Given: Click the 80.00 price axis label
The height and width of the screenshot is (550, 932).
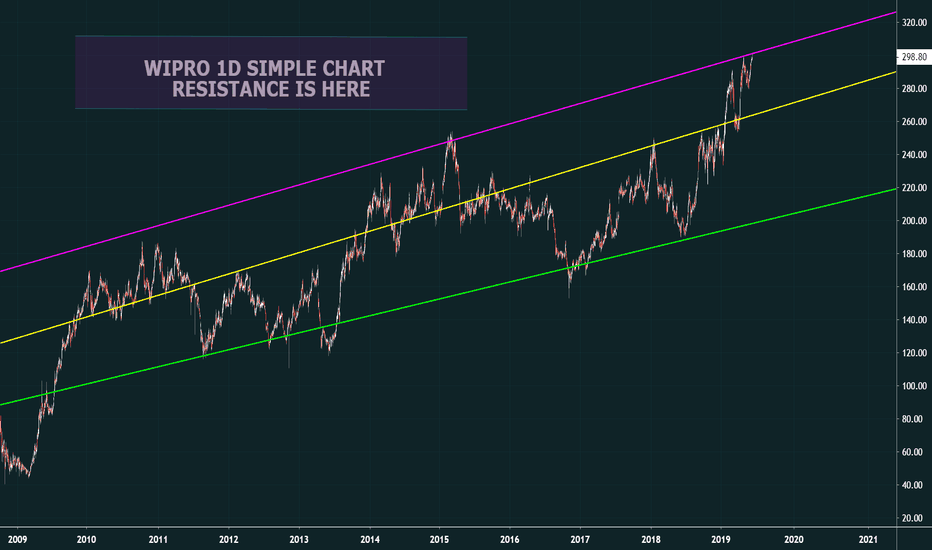Looking at the screenshot, I should coord(913,419).
